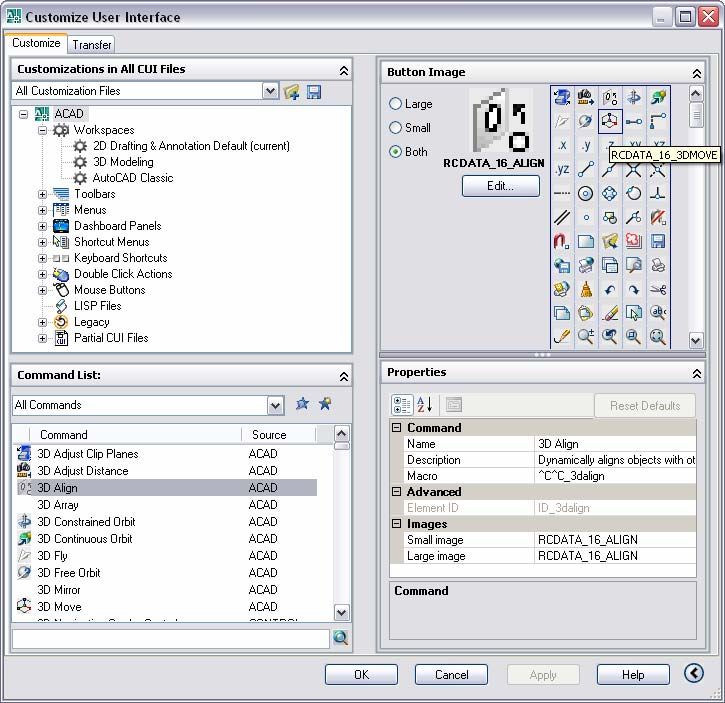Select the 3D Modeling workspace item
This screenshot has height=703, width=725.
click(123, 162)
